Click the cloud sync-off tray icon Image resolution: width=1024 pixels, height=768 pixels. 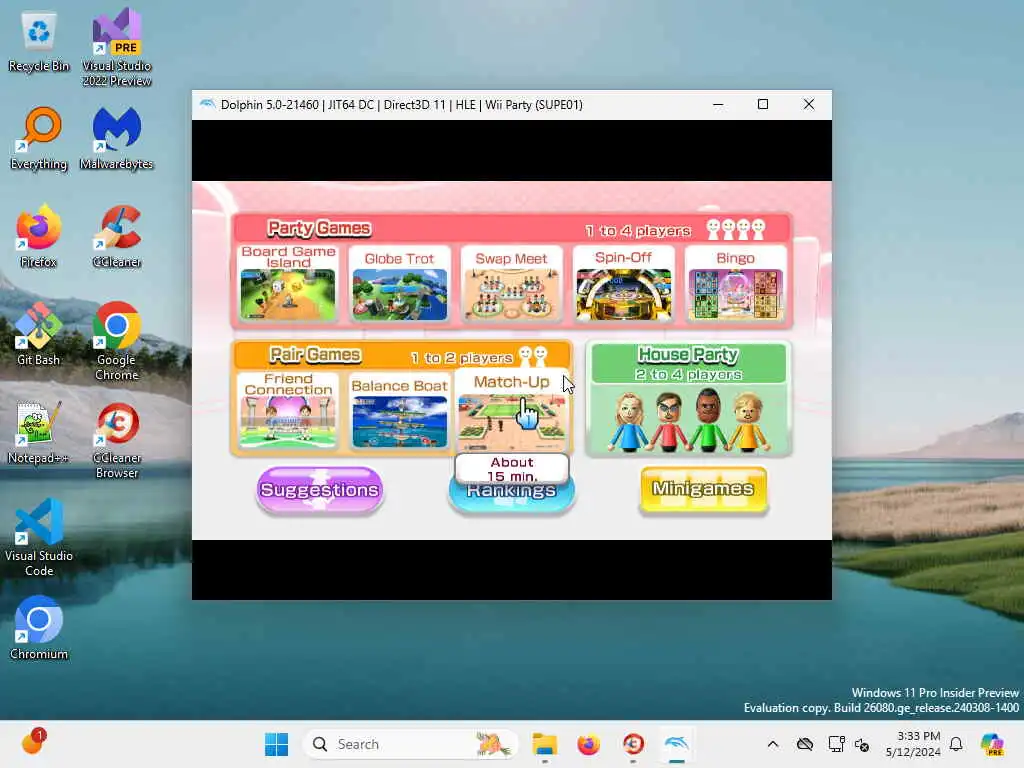[805, 744]
